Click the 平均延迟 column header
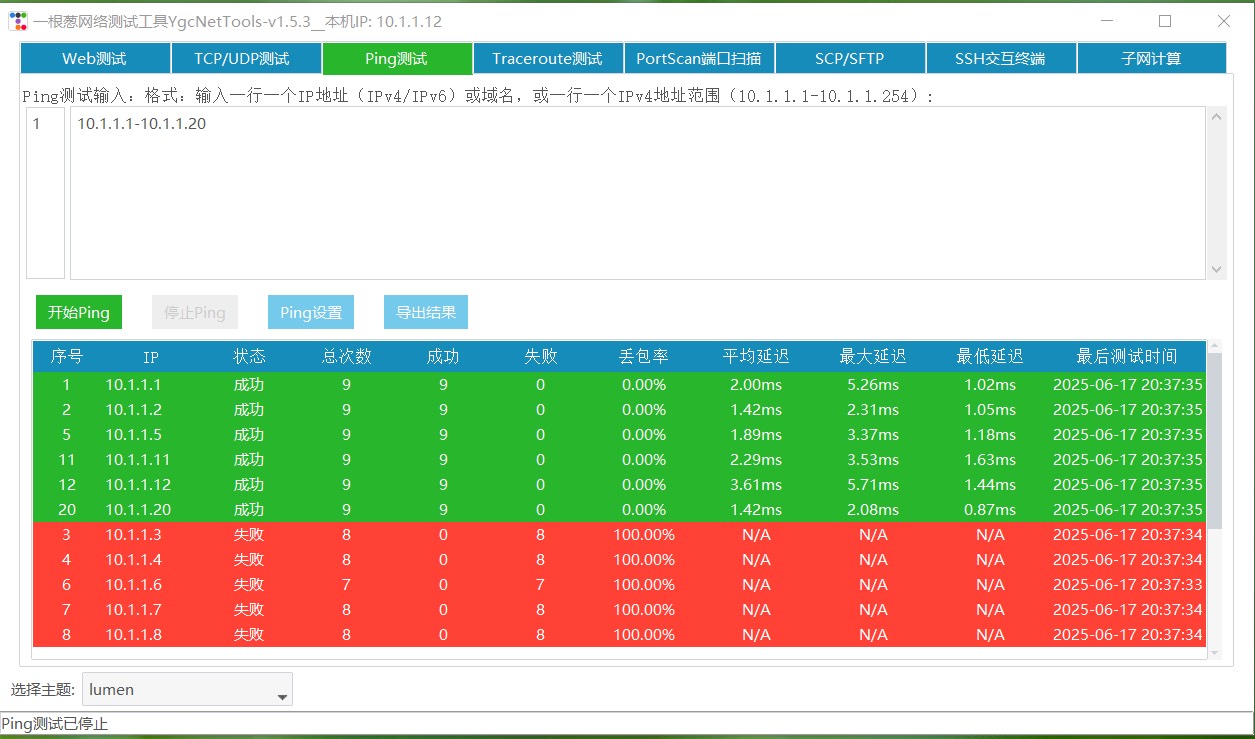The width and height of the screenshot is (1255, 739). click(x=756, y=356)
